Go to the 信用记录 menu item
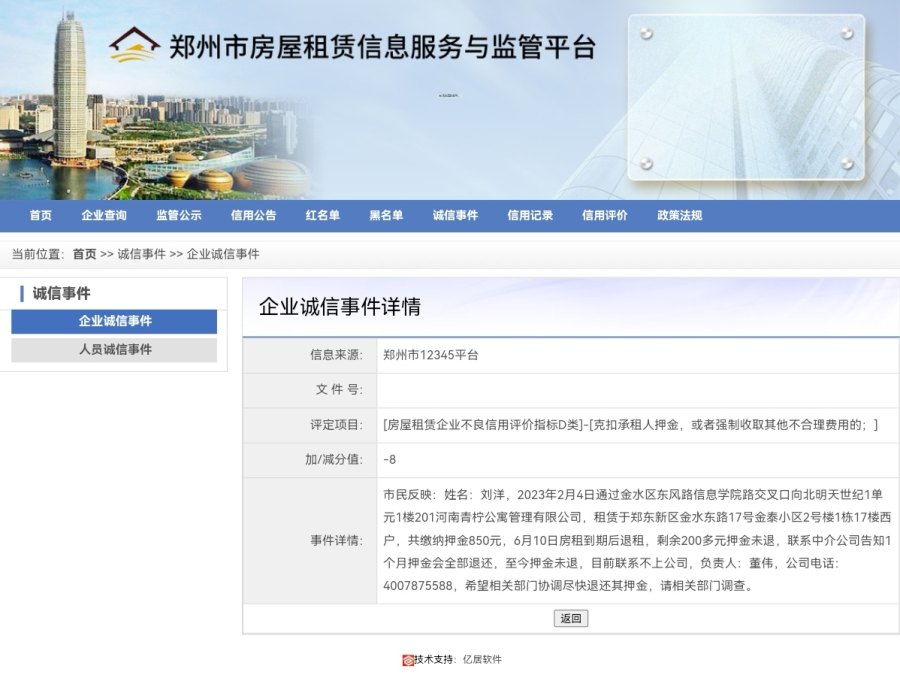Screen dimensions: 900x675 coord(530,215)
